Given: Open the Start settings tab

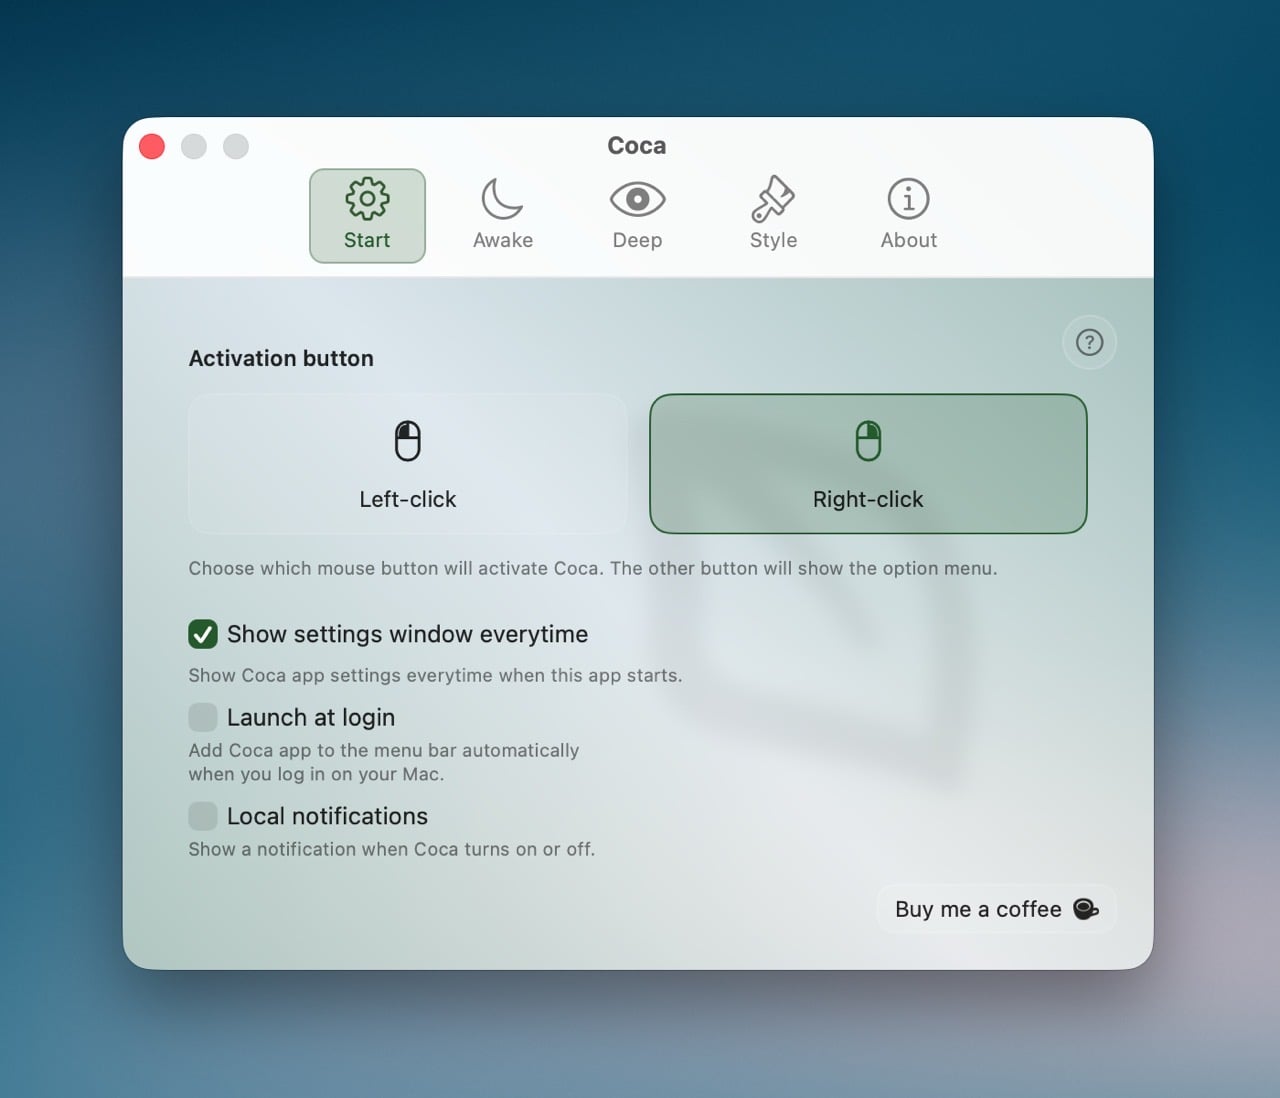Looking at the screenshot, I should point(367,216).
